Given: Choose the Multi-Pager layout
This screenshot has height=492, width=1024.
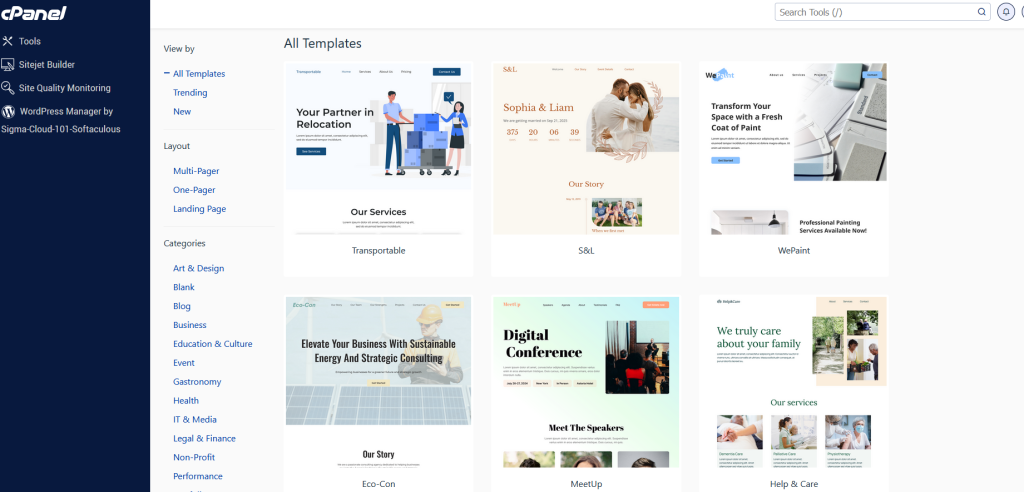Looking at the screenshot, I should (x=196, y=171).
